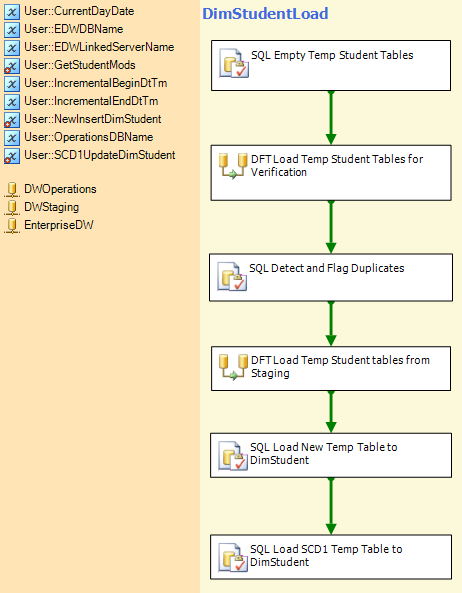This screenshot has height=593, width=462.
Task: Click the DimStudentLoad package title
Action: click(265, 14)
